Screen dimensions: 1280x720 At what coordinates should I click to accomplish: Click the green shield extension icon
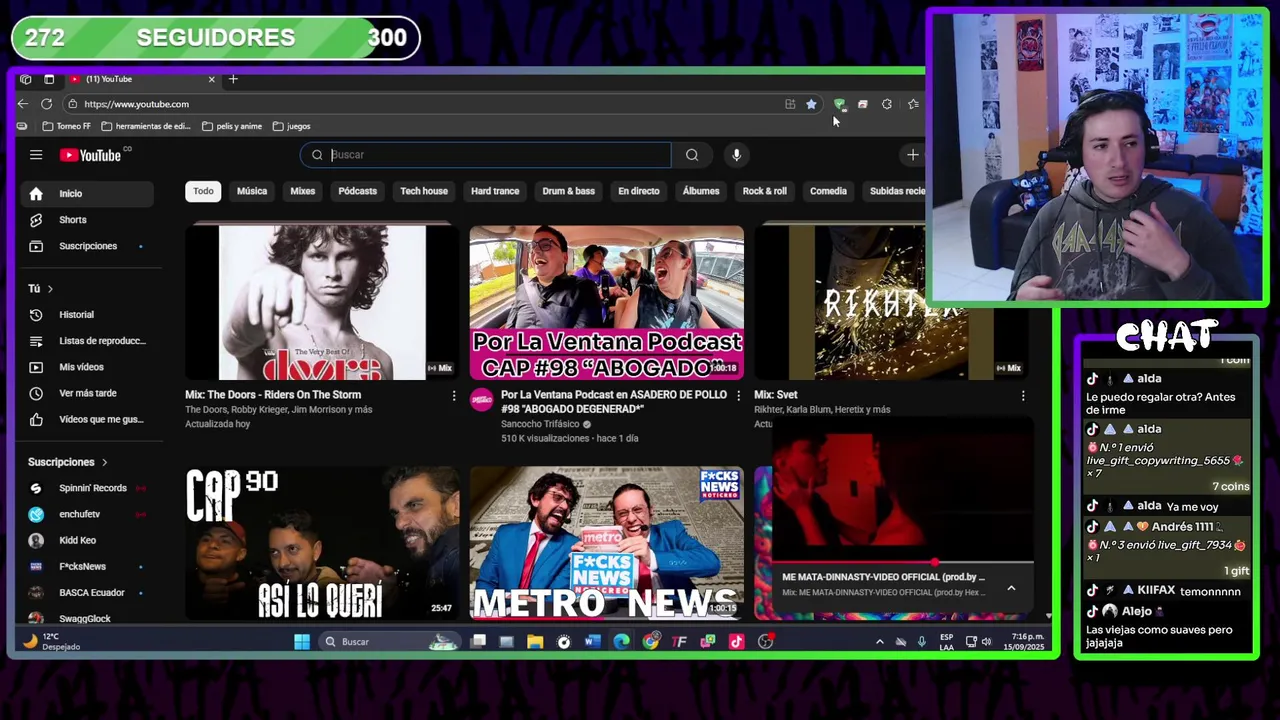tap(839, 104)
